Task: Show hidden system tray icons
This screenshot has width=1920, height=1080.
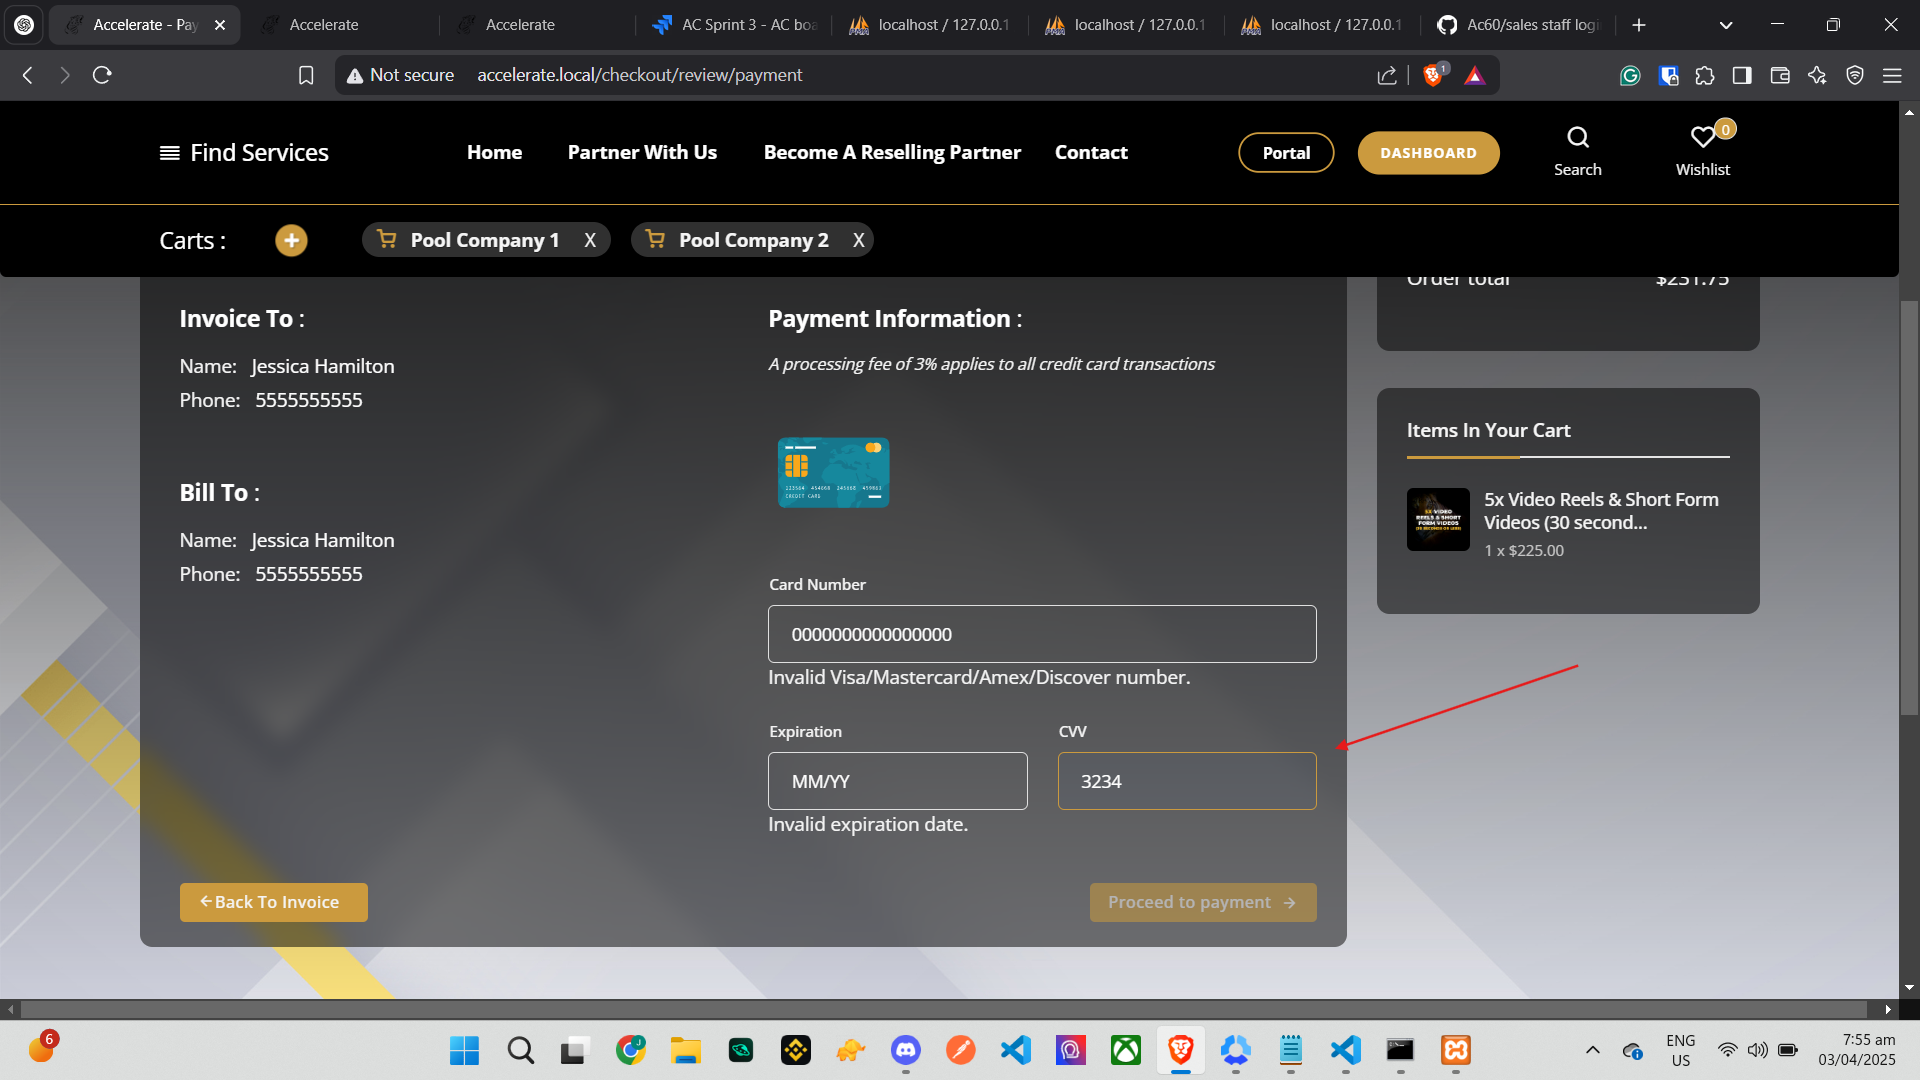Action: pyautogui.click(x=1592, y=1050)
